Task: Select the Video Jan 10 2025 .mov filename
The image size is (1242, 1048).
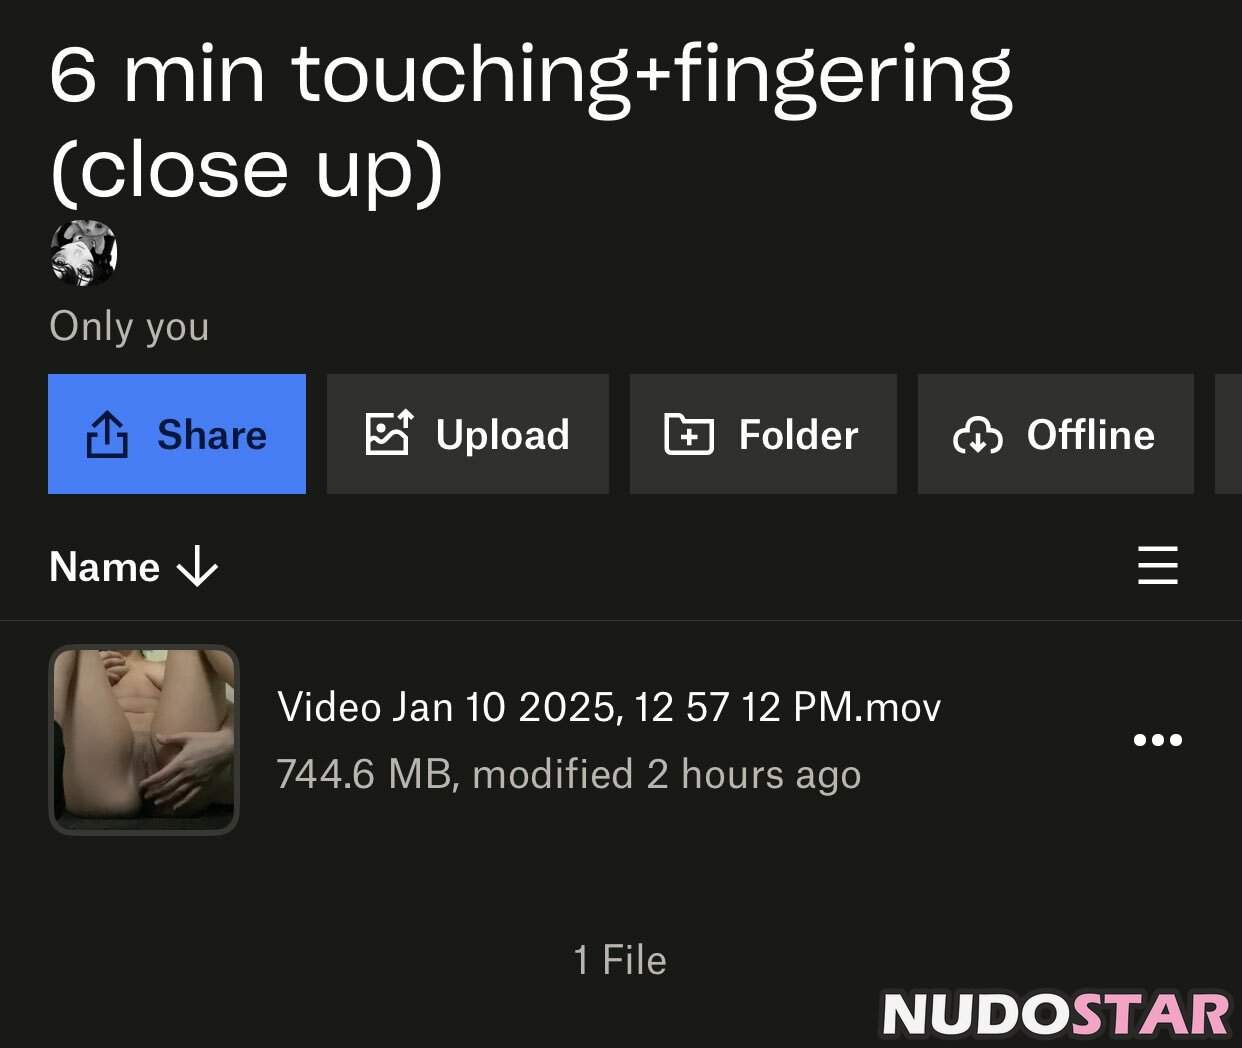Action: point(609,707)
